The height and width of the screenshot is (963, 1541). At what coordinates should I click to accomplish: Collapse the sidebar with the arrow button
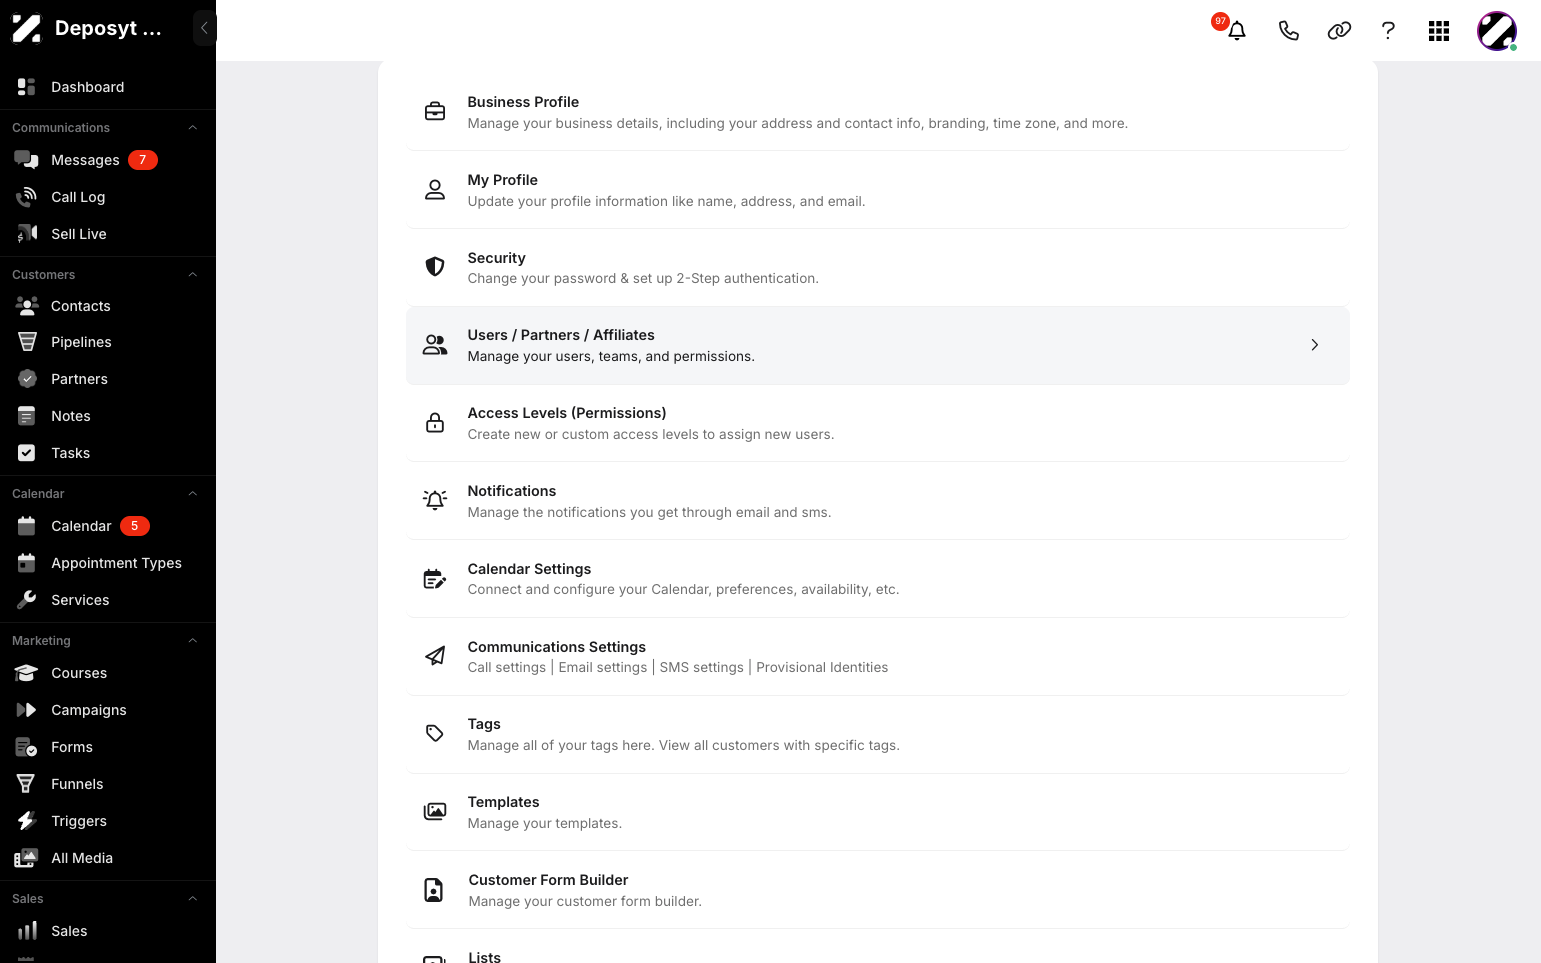204,28
